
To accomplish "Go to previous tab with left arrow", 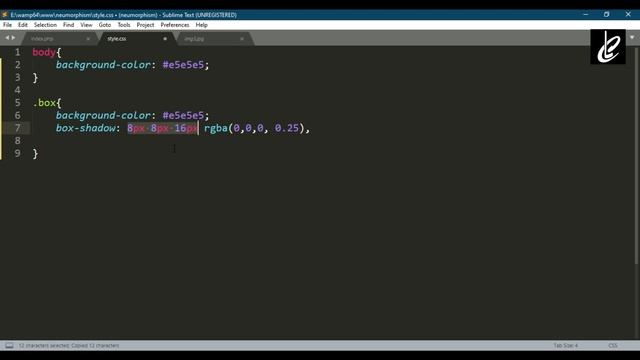I will pyautogui.click(x=7, y=38).
